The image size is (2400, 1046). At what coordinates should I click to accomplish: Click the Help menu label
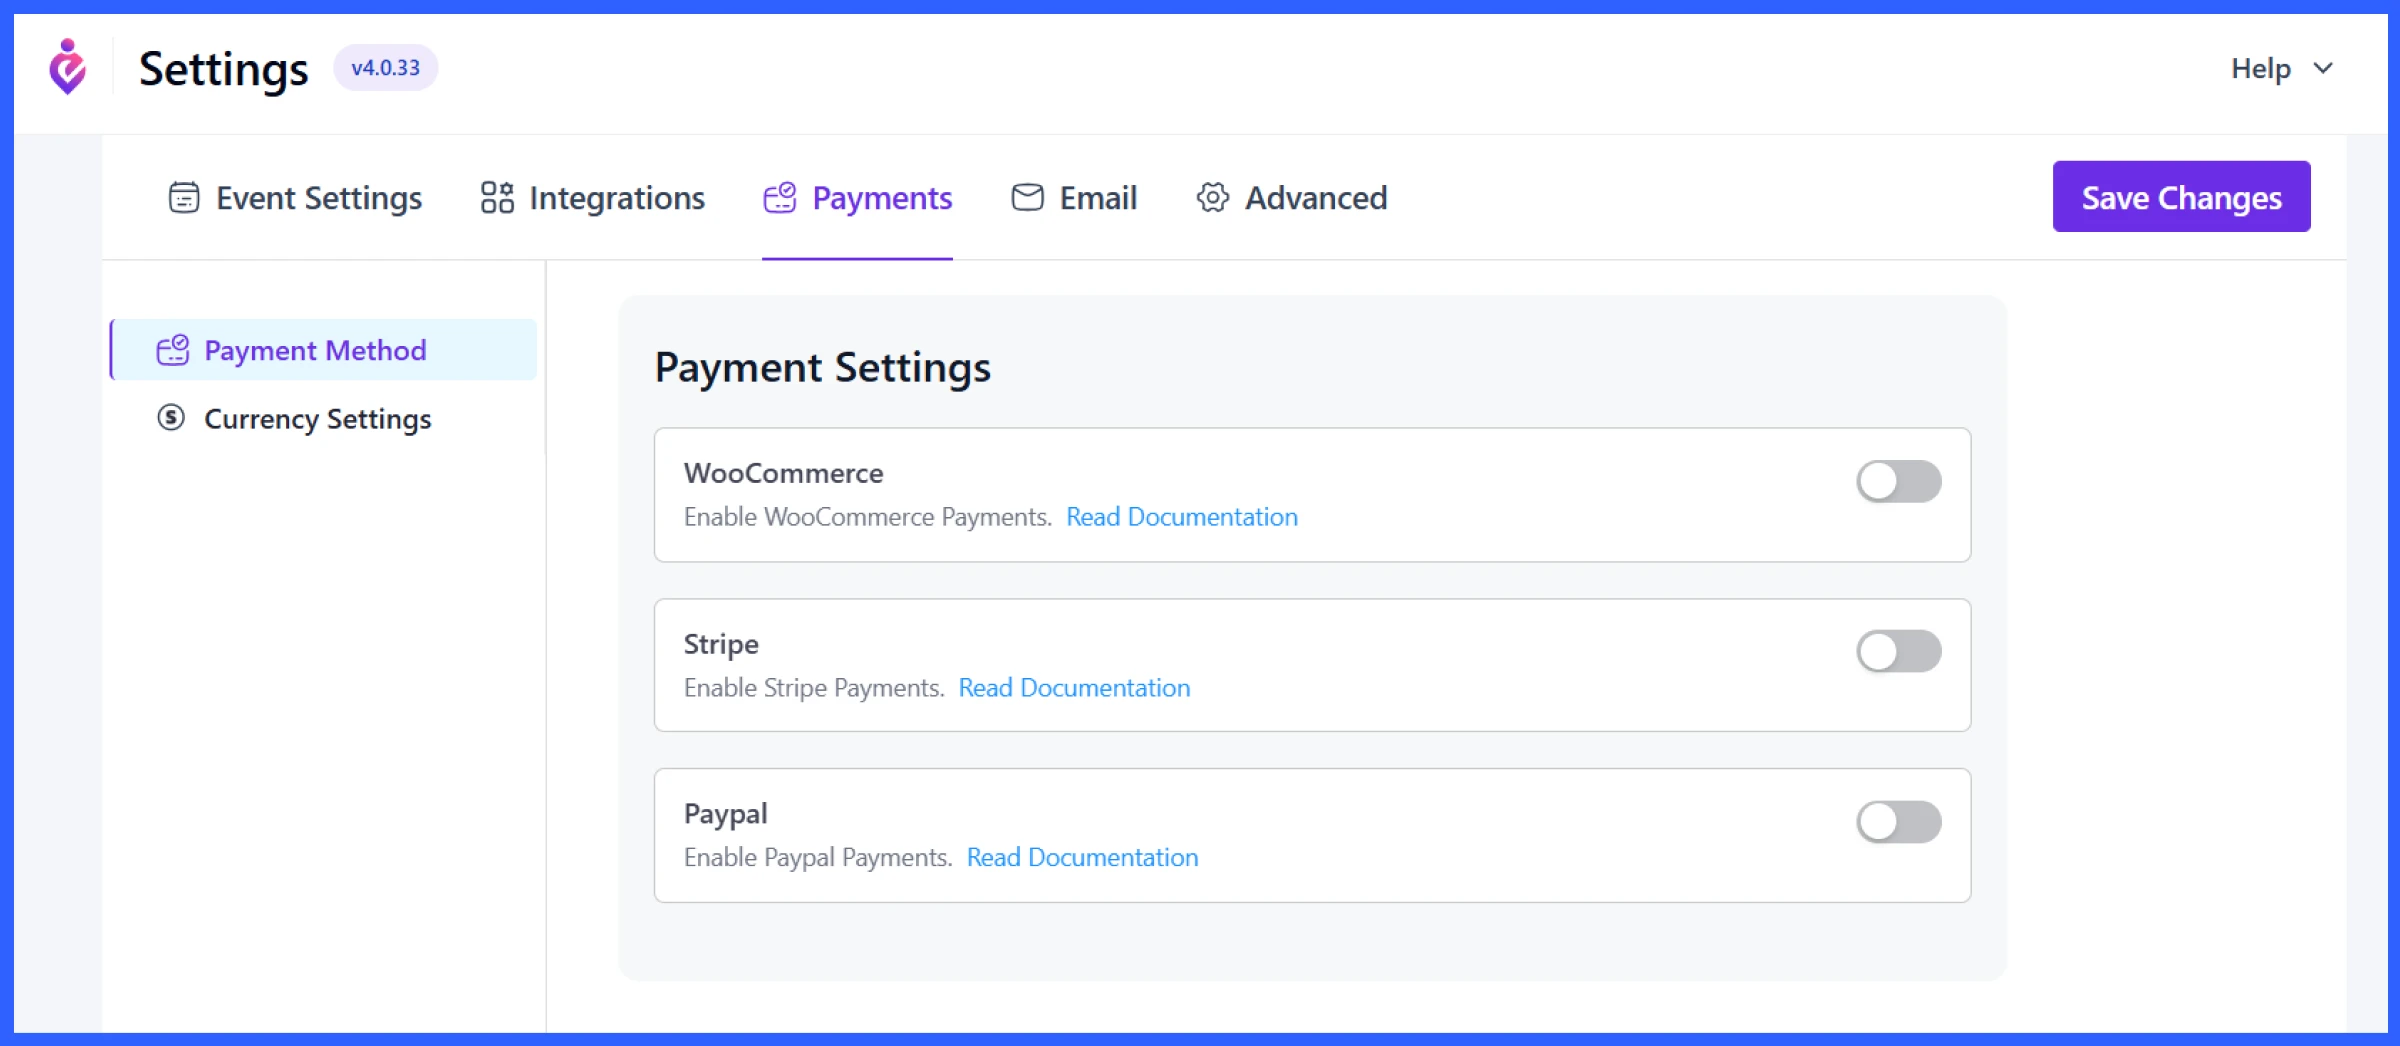click(2260, 68)
